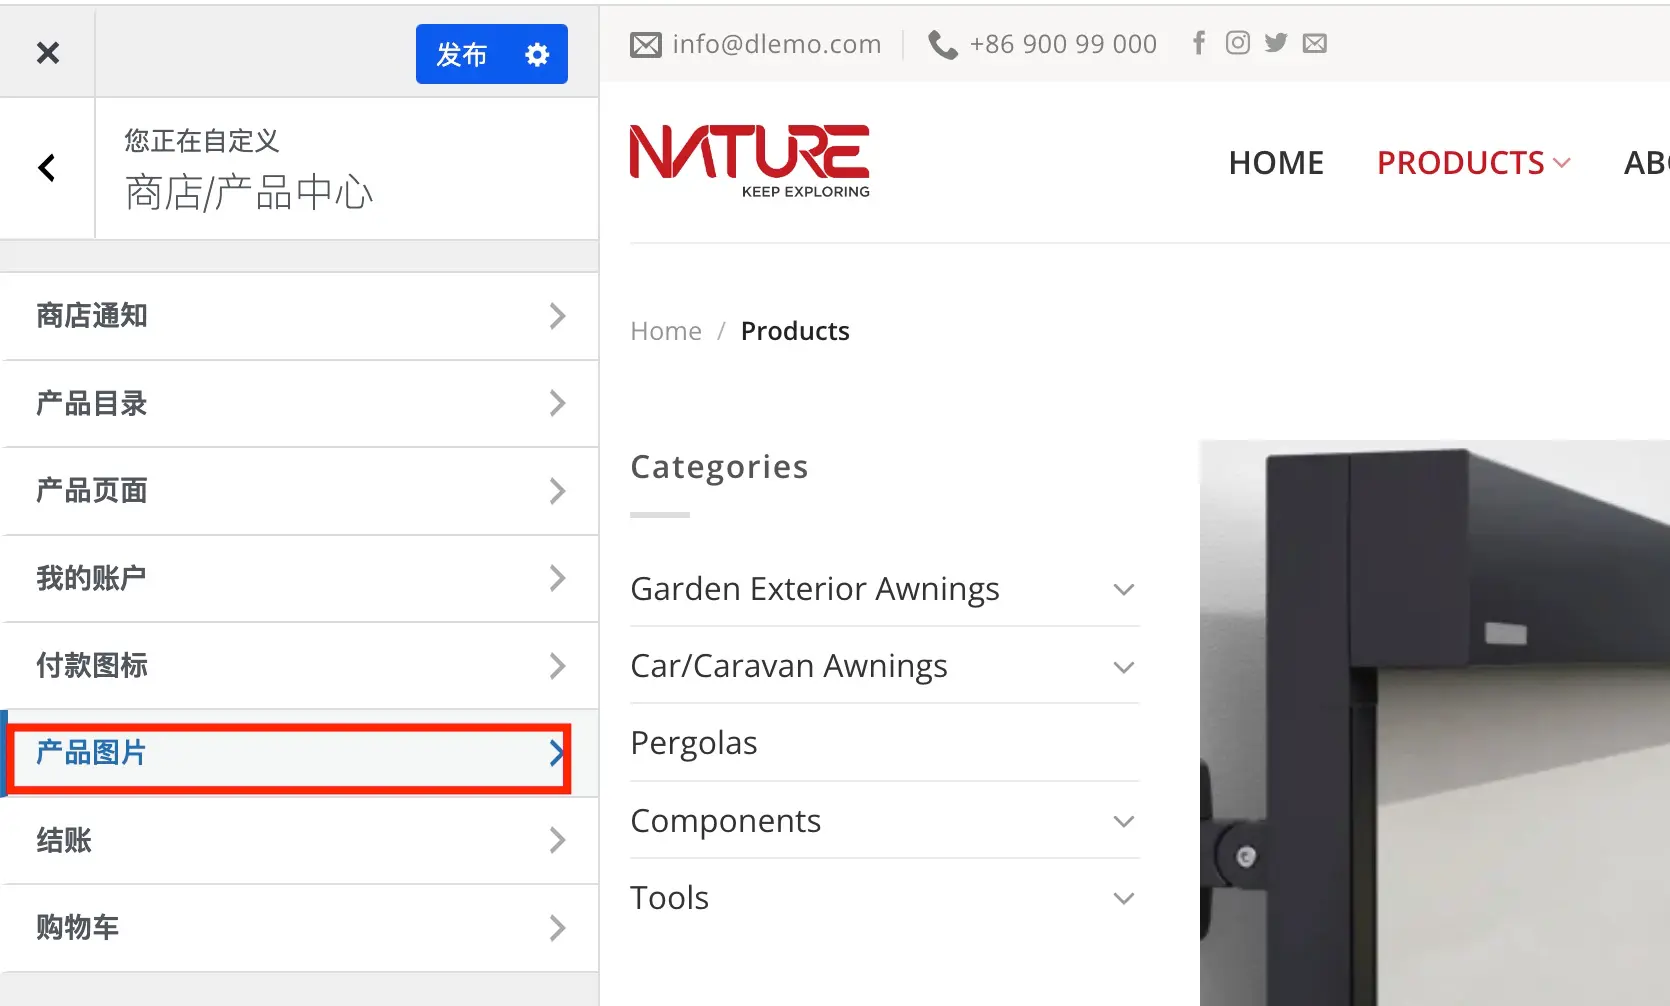Click the Home breadcrumb link
The image size is (1670, 1006).
coord(666,331)
